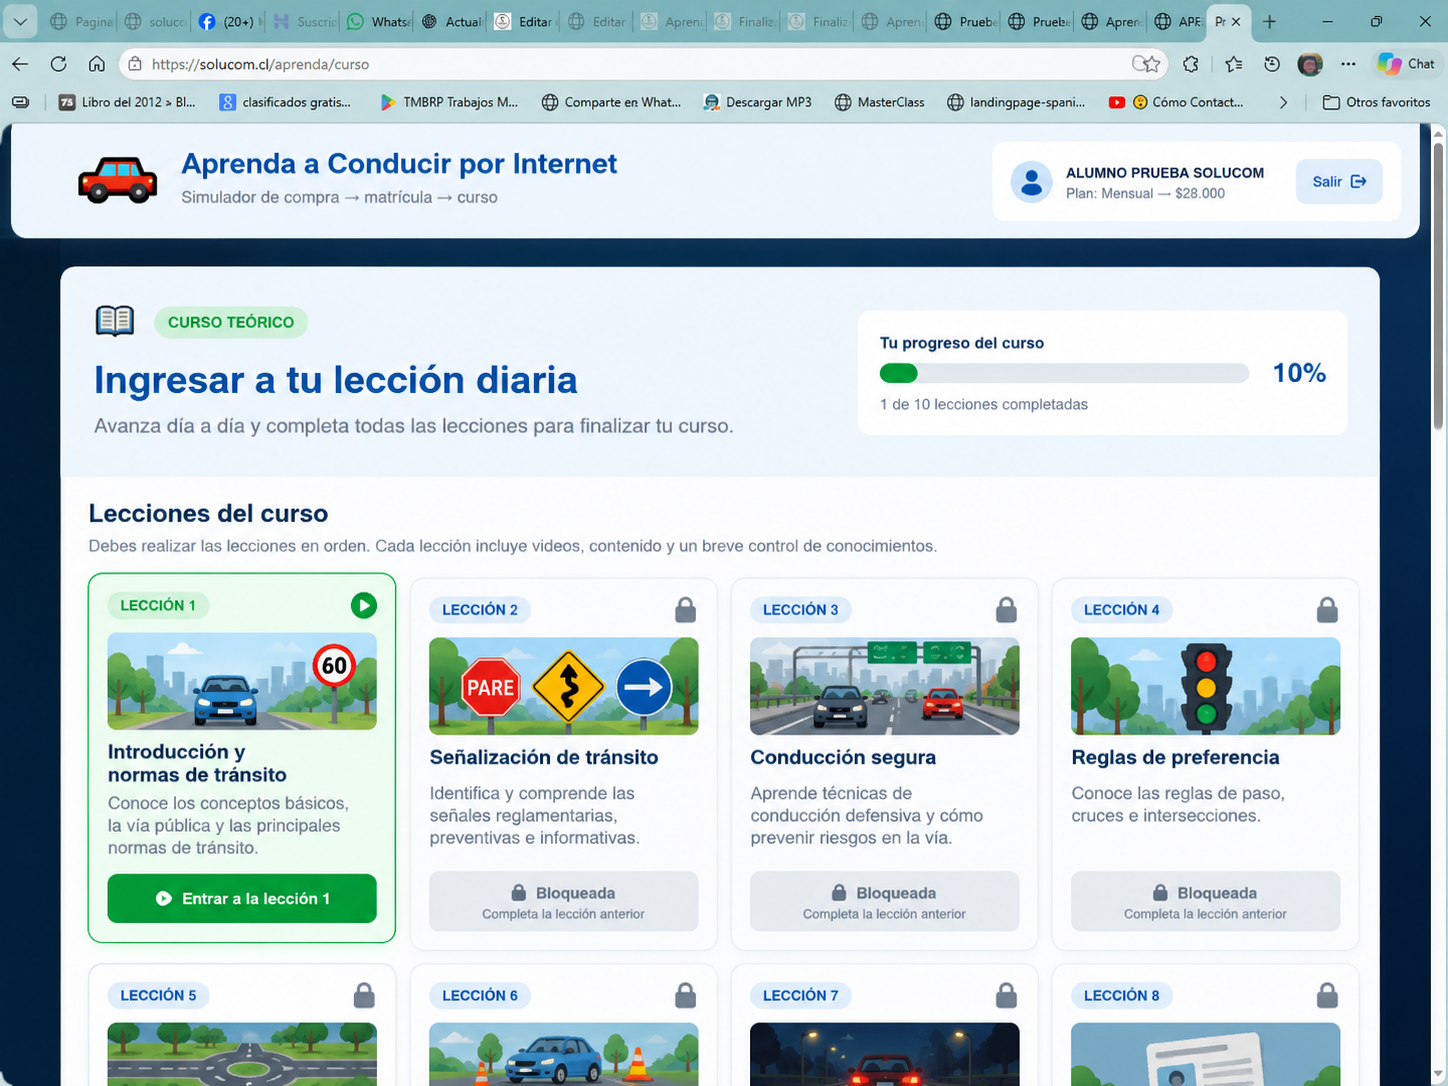The height and width of the screenshot is (1086, 1448).
Task: Reload the page with the refresh icon
Action: [x=58, y=64]
